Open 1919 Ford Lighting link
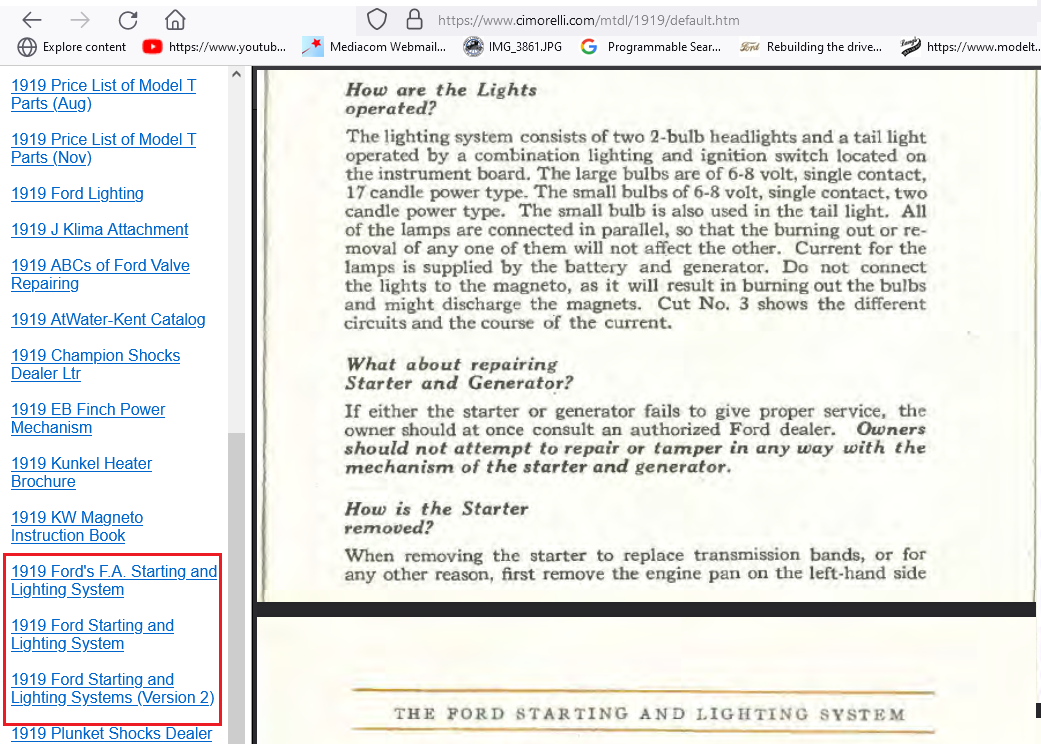This screenshot has width=1041, height=744. [x=77, y=194]
